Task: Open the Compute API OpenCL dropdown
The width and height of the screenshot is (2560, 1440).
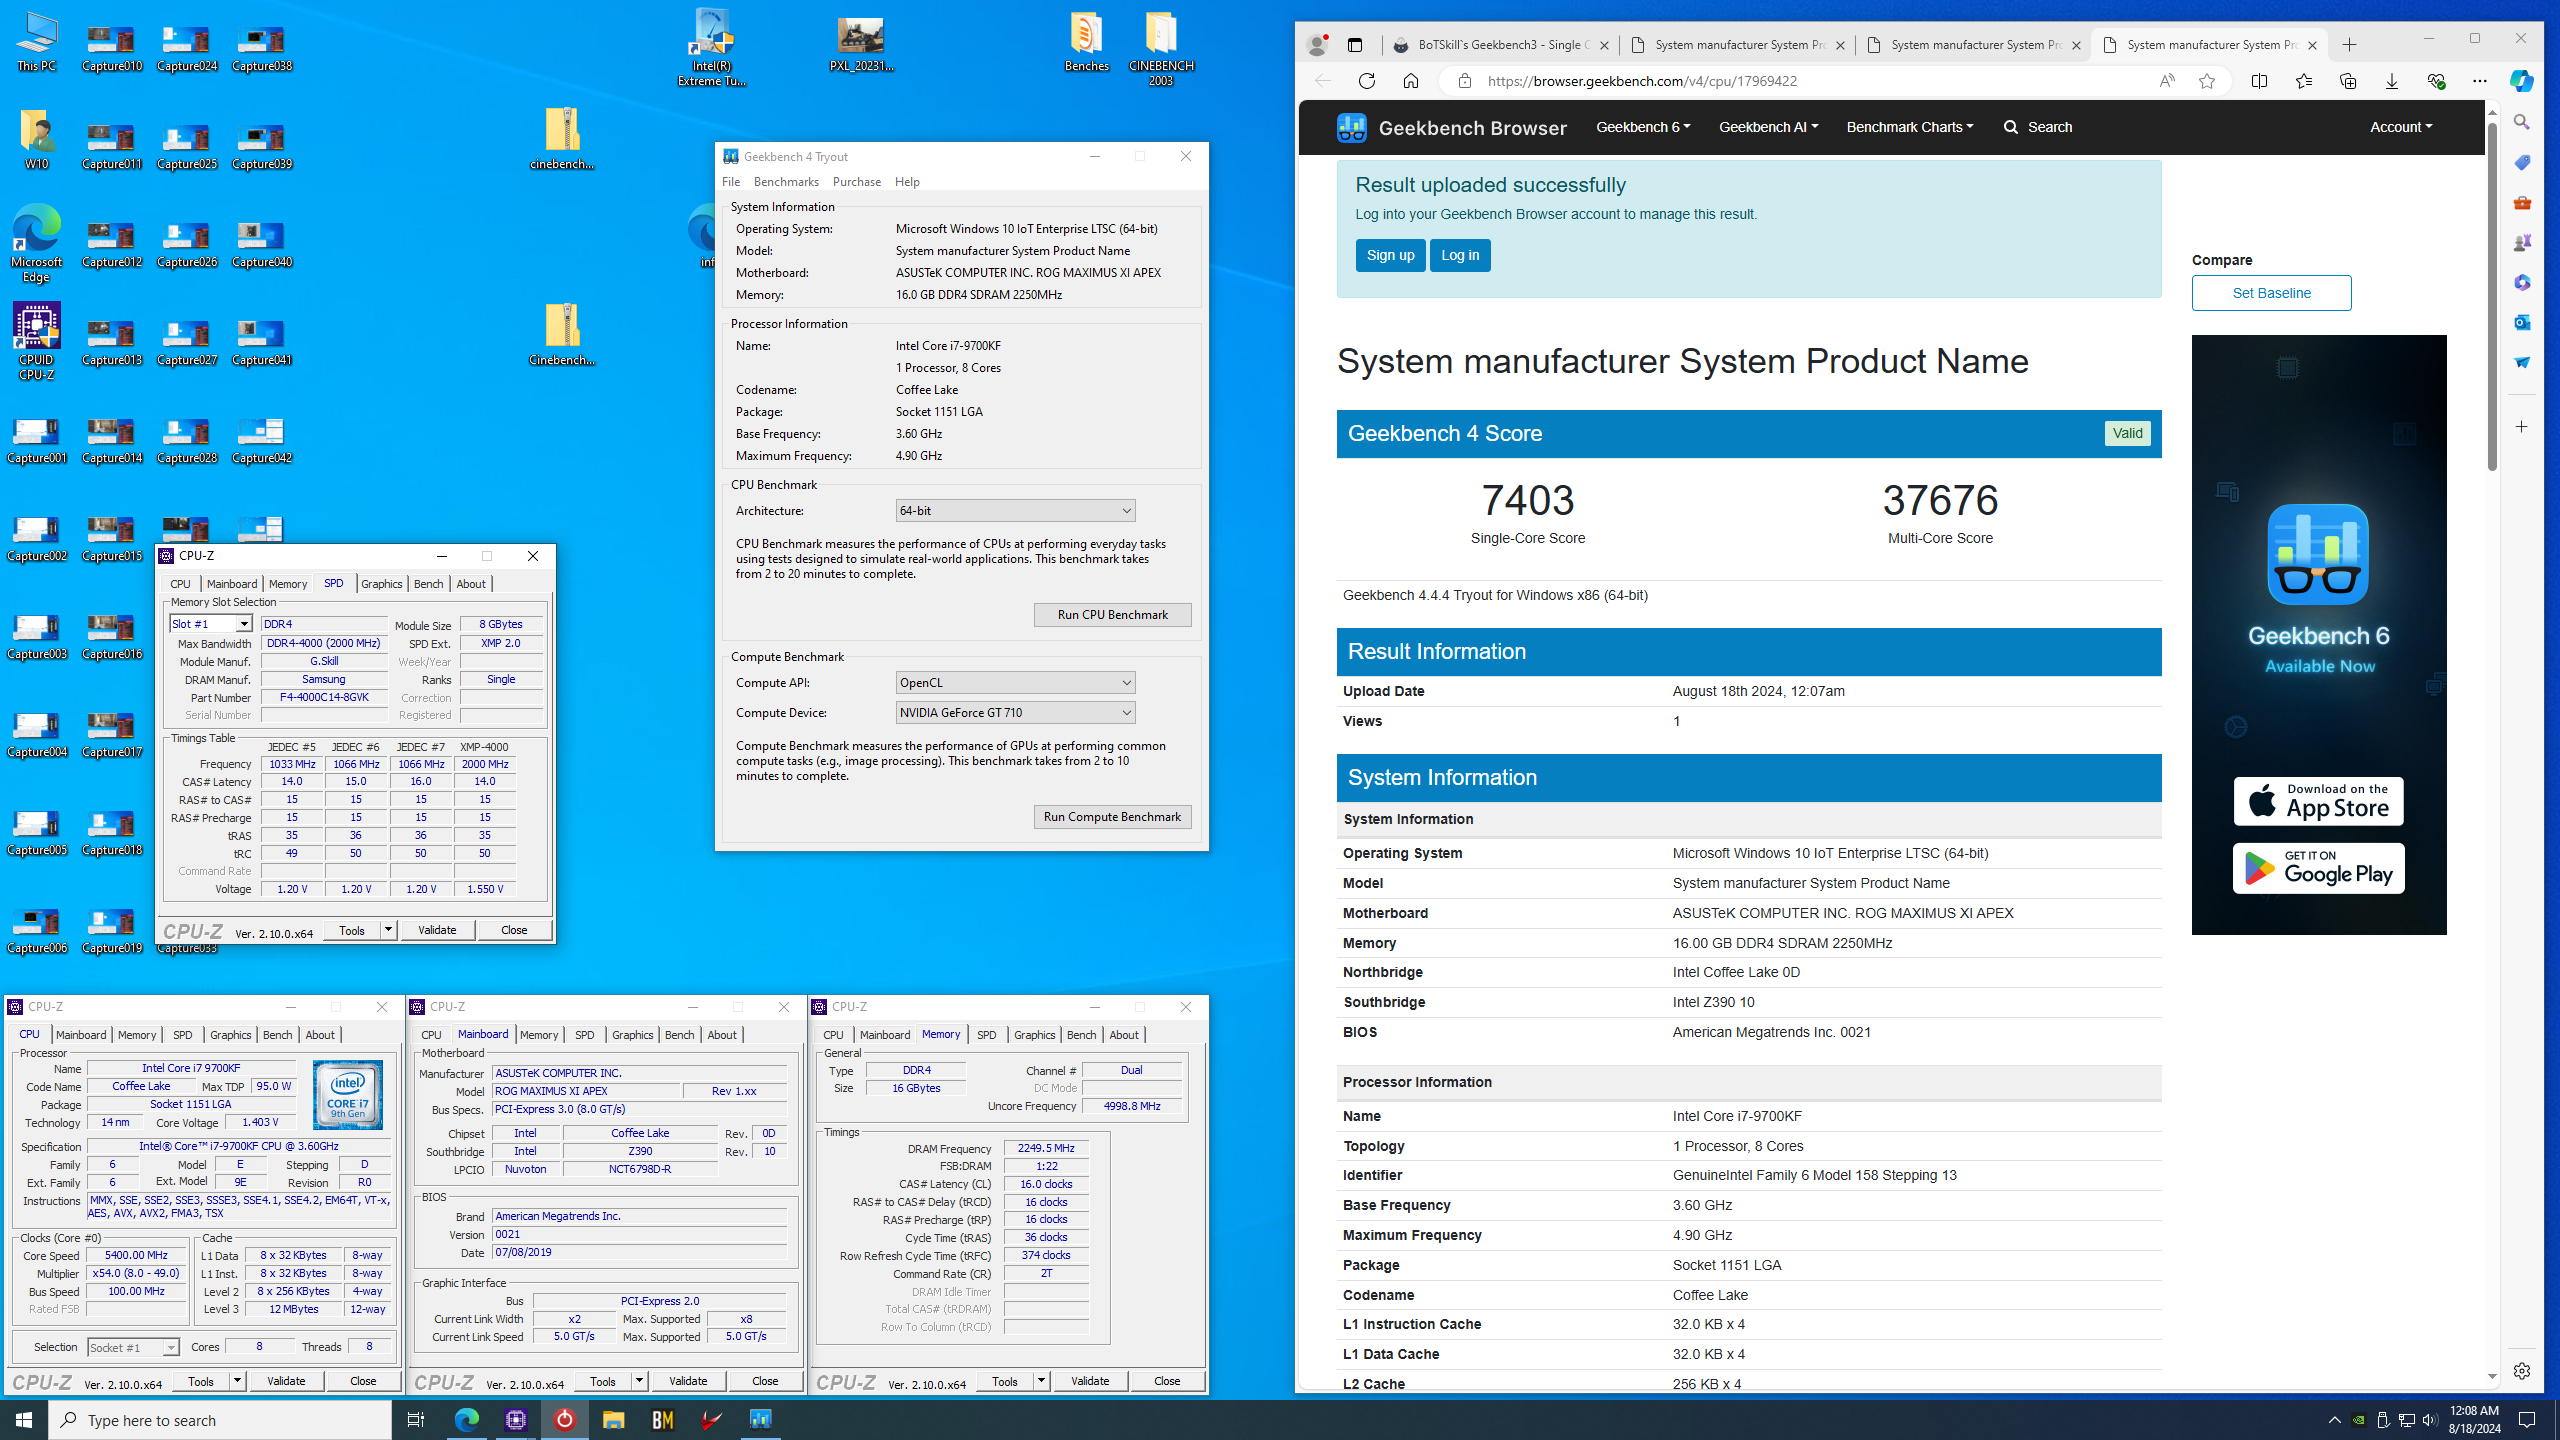Action: pyautogui.click(x=1015, y=683)
